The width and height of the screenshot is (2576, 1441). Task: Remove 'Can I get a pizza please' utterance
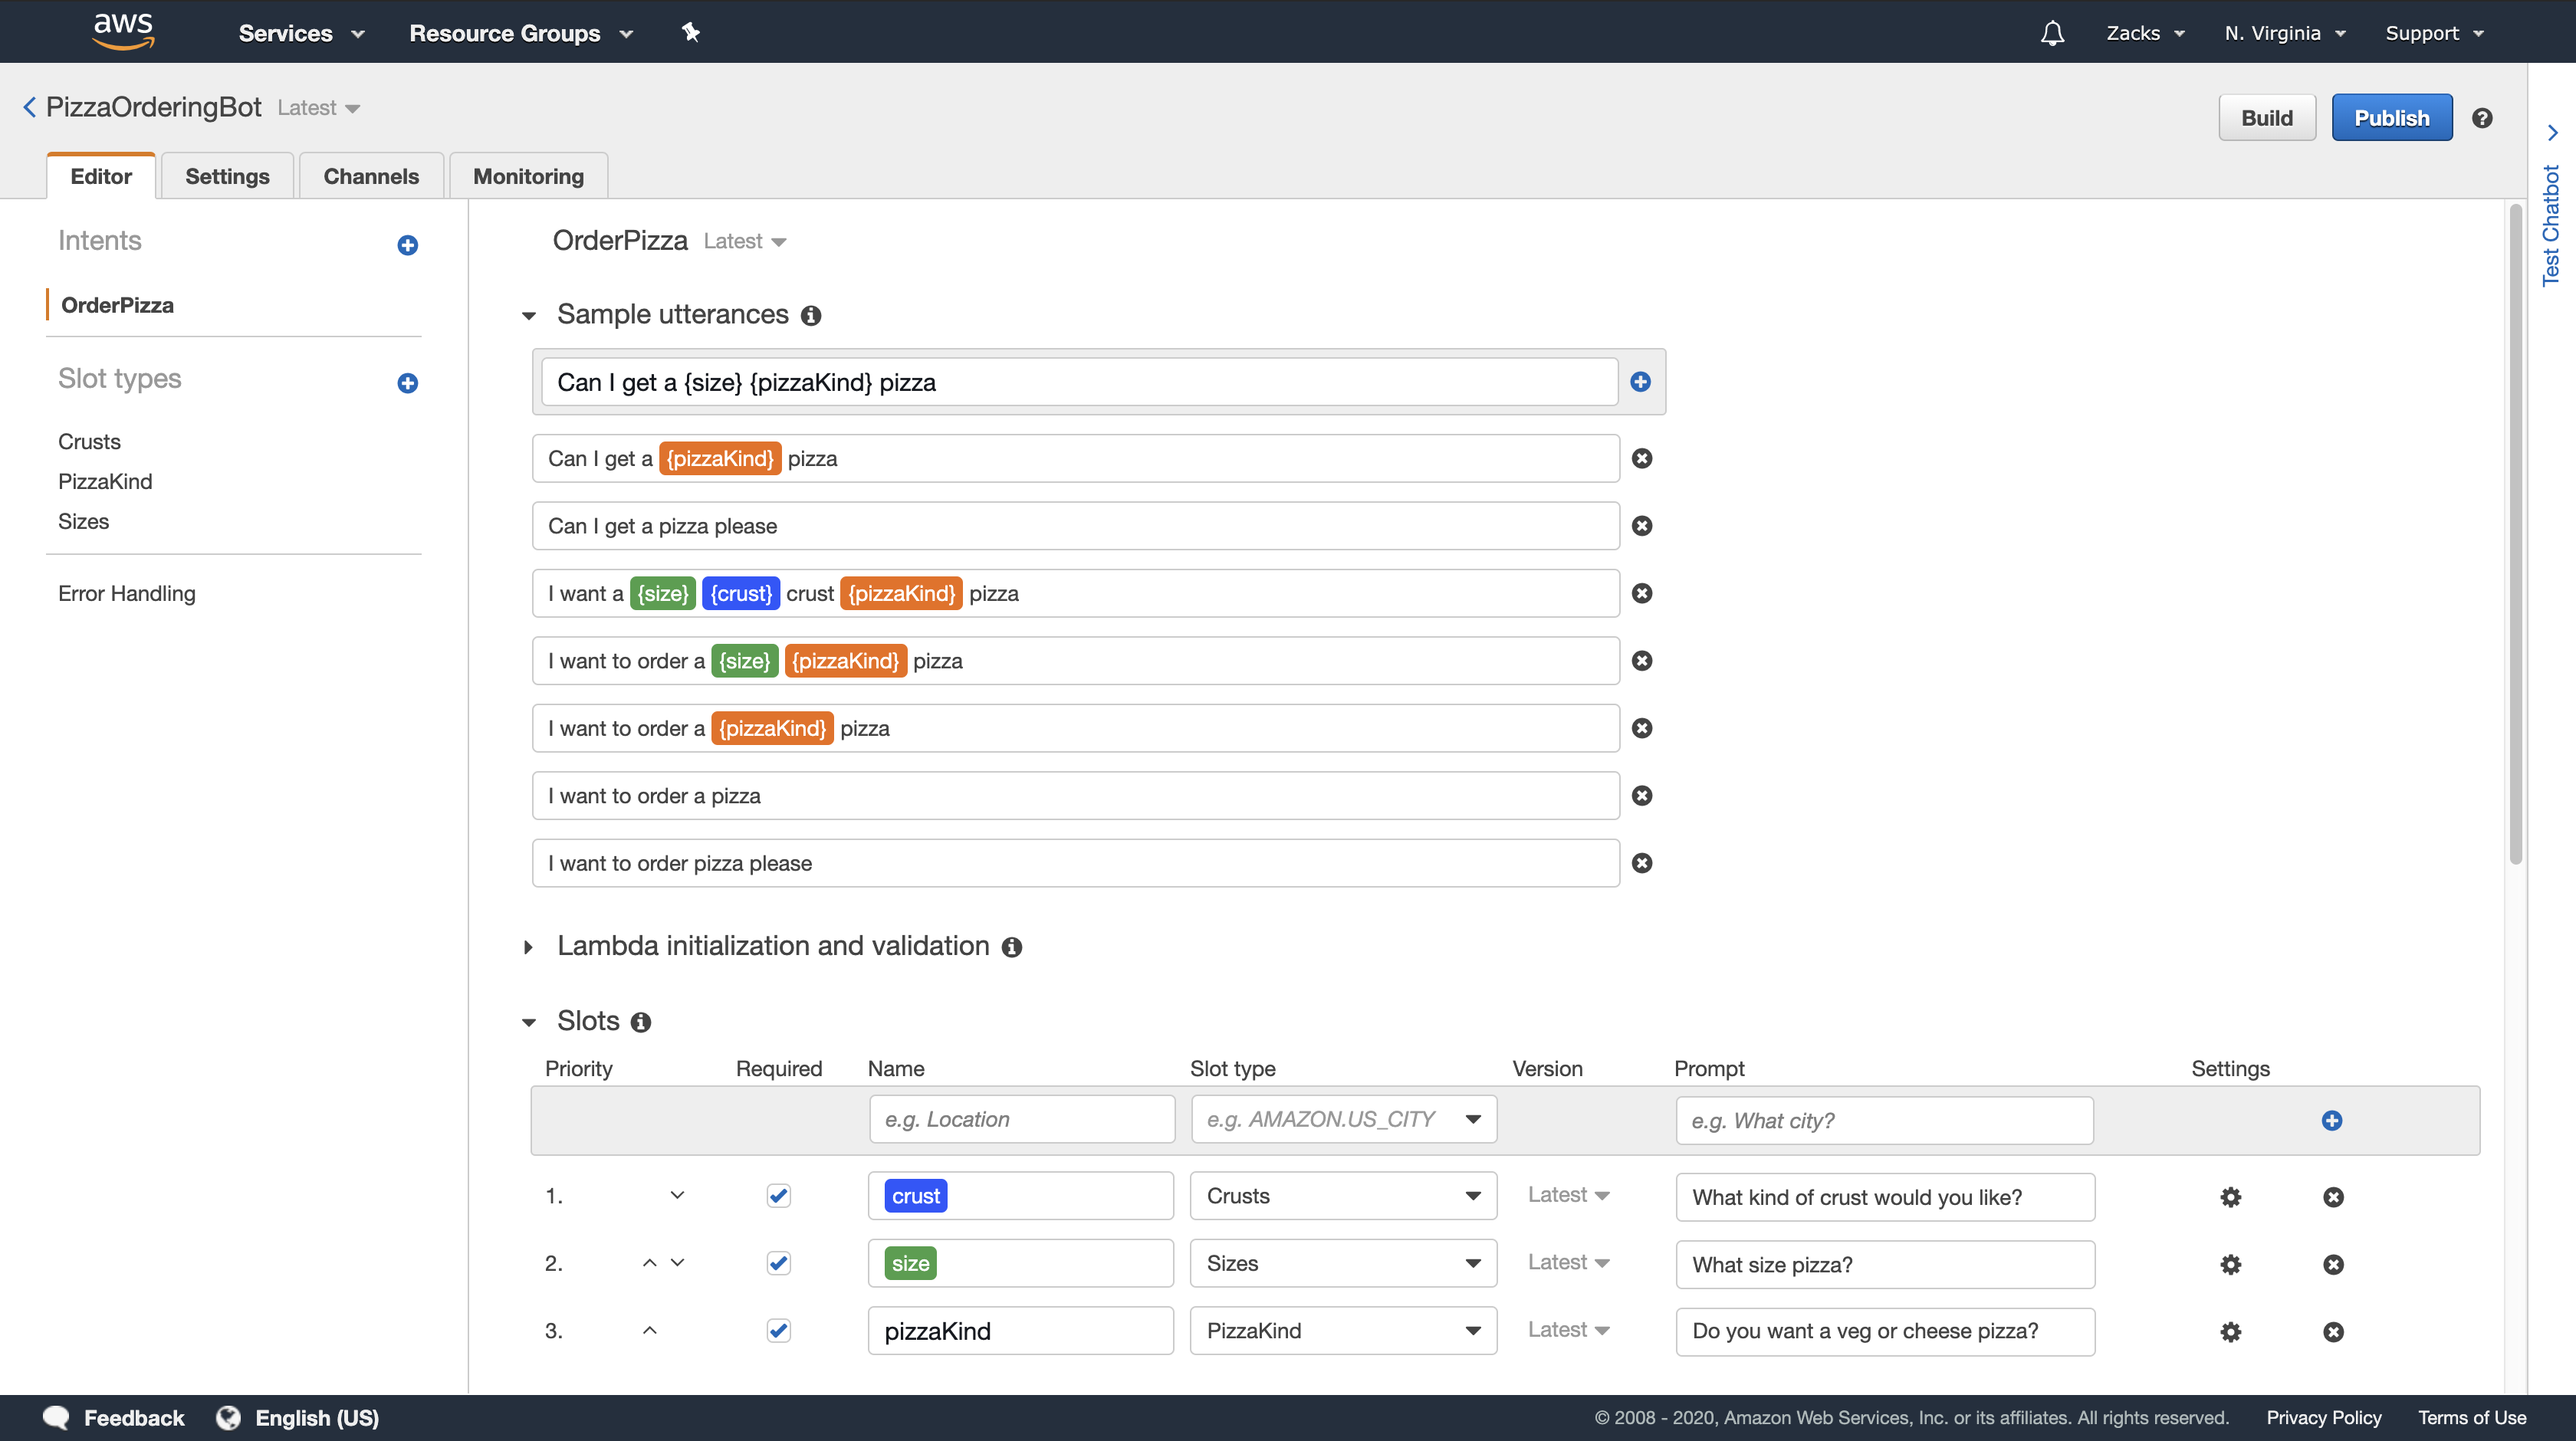coord(1642,526)
